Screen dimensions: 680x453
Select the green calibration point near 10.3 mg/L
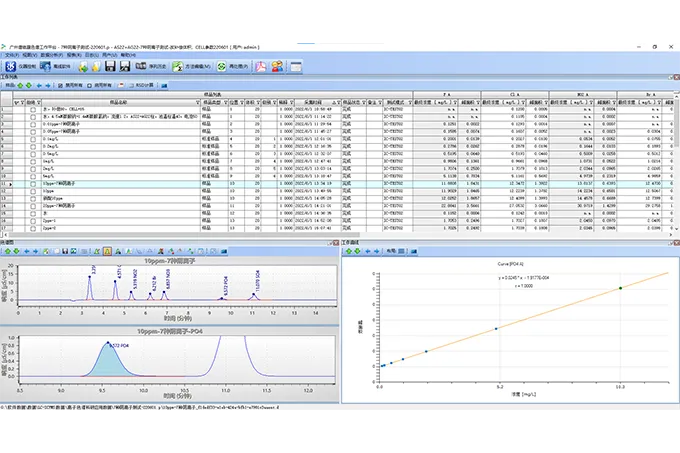621,288
